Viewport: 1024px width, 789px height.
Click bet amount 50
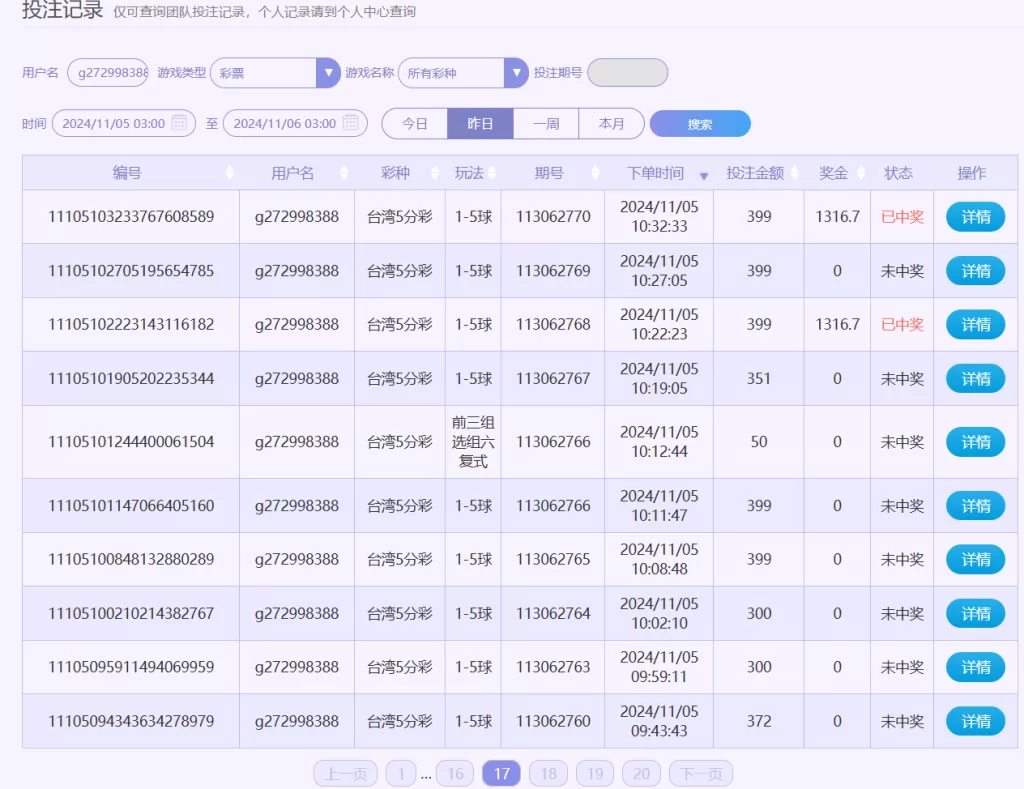[x=759, y=442]
